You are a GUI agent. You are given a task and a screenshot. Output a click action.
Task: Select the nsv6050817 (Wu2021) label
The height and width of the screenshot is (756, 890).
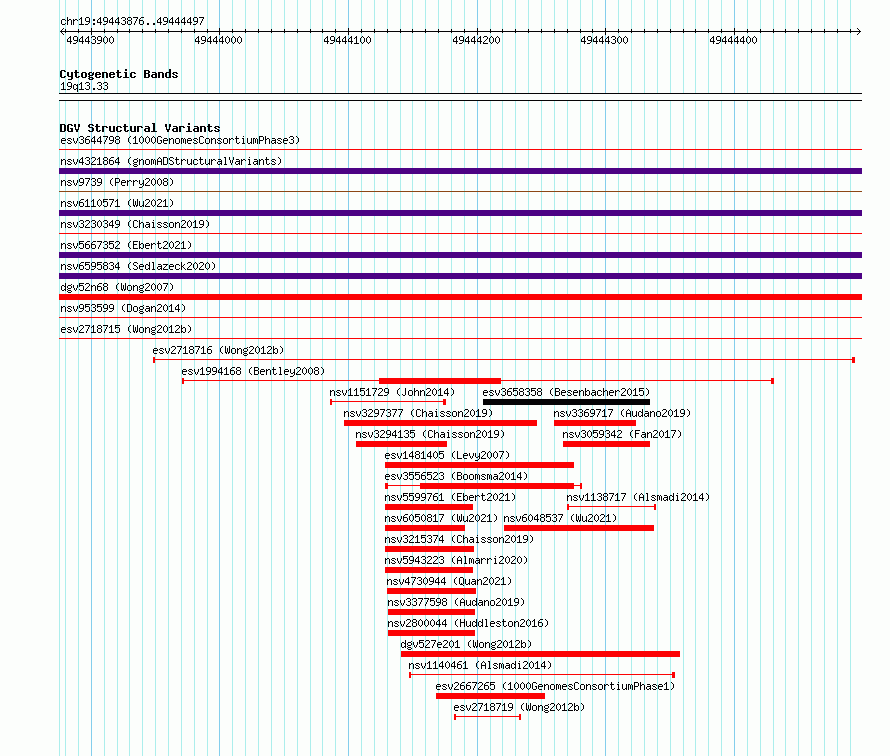tap(441, 518)
